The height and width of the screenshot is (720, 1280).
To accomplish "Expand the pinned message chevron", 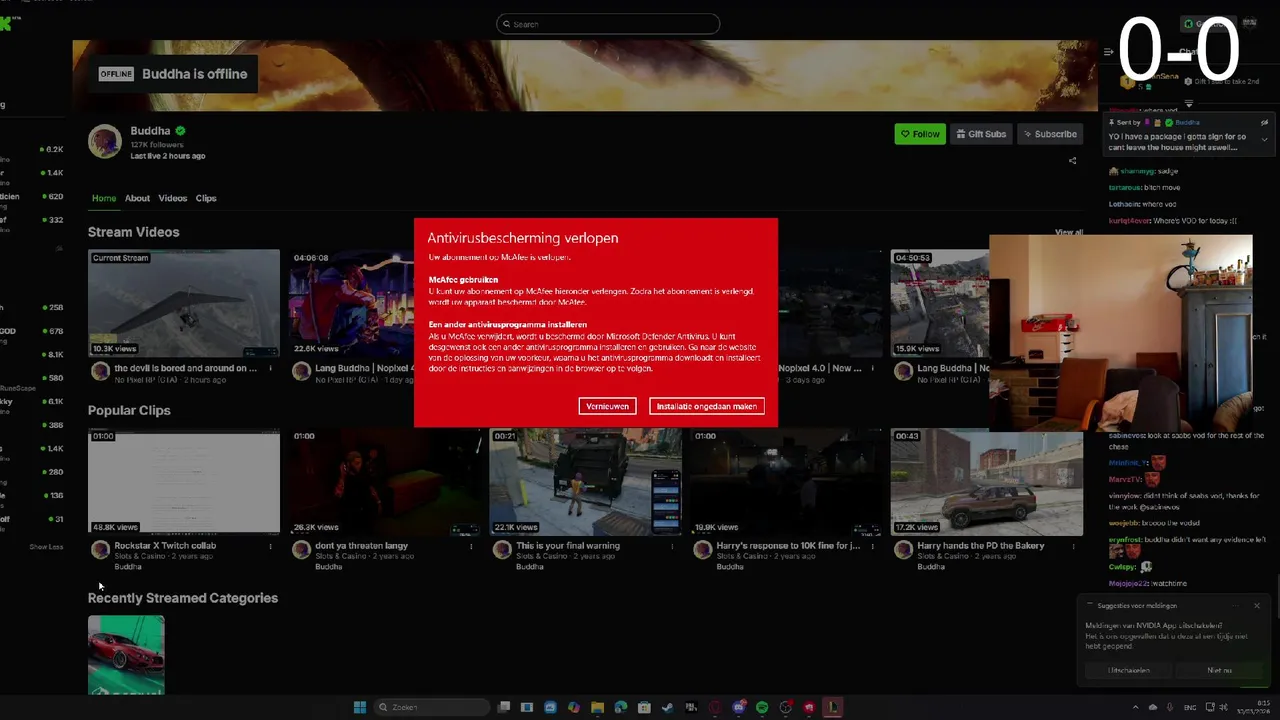I will [1264, 139].
